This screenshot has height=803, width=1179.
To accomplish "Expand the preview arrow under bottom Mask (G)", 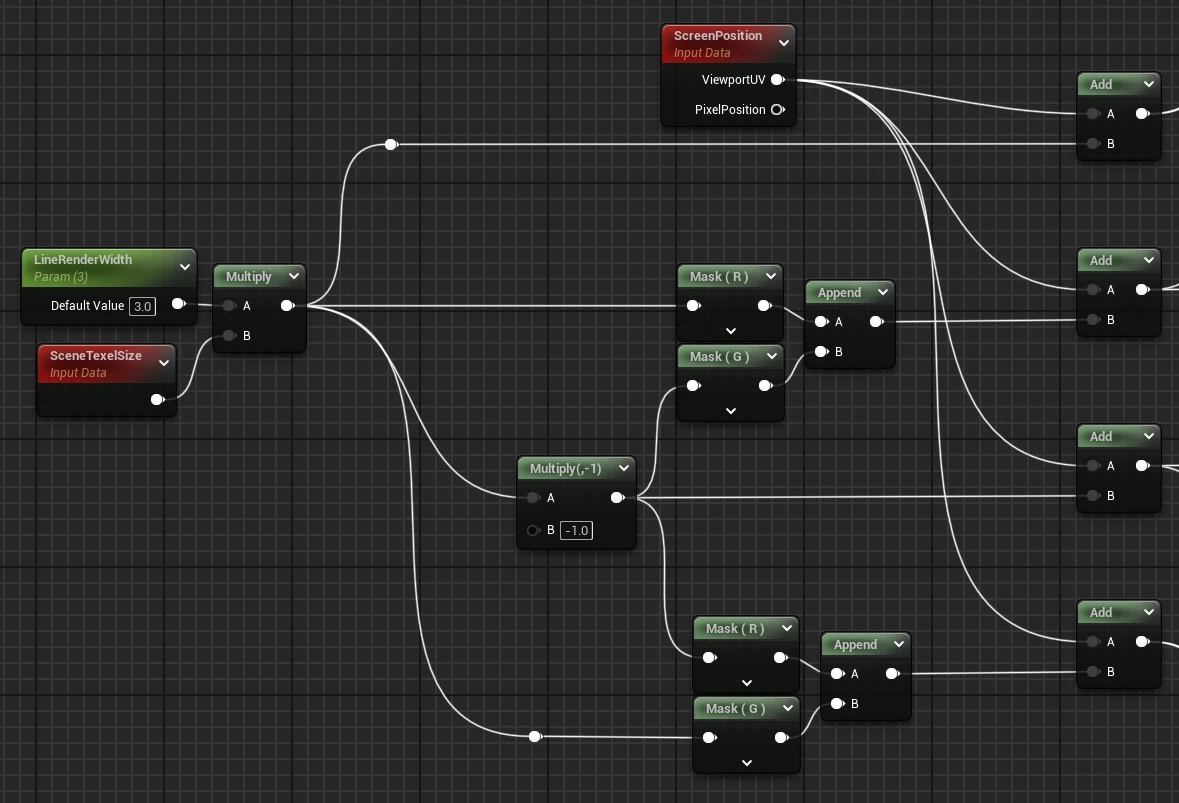I will coord(747,763).
